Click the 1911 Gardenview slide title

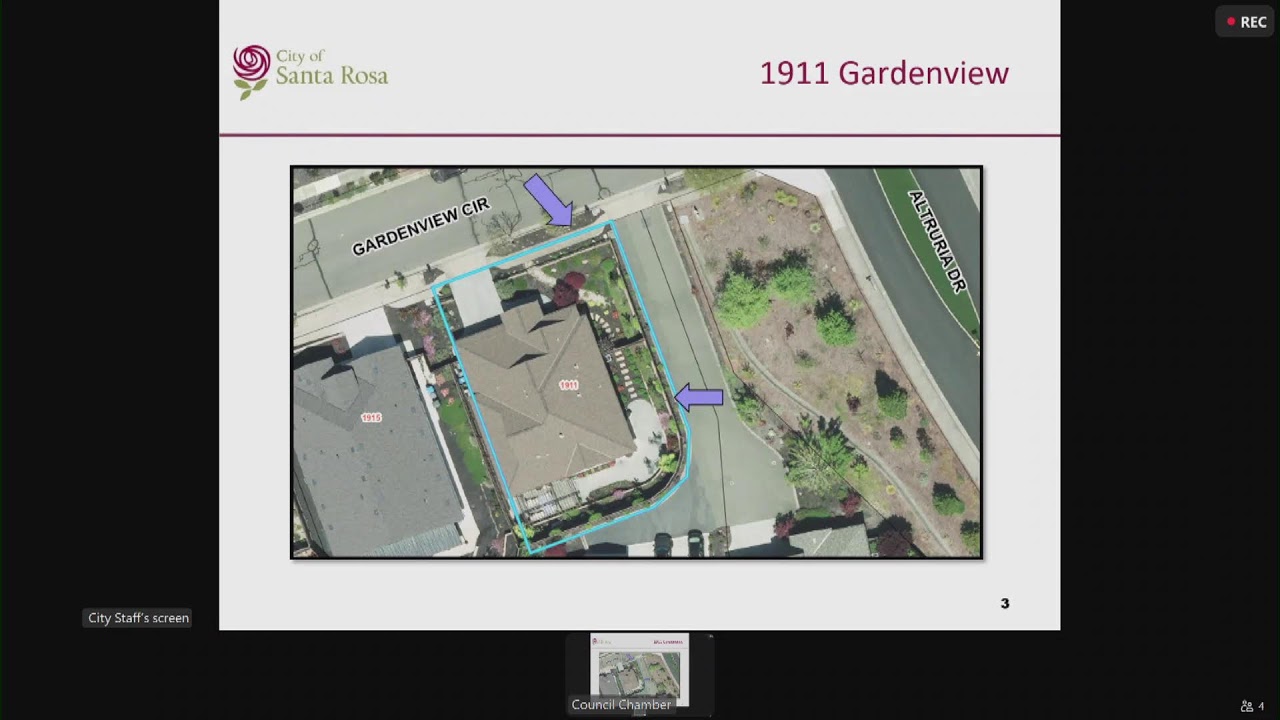884,73
